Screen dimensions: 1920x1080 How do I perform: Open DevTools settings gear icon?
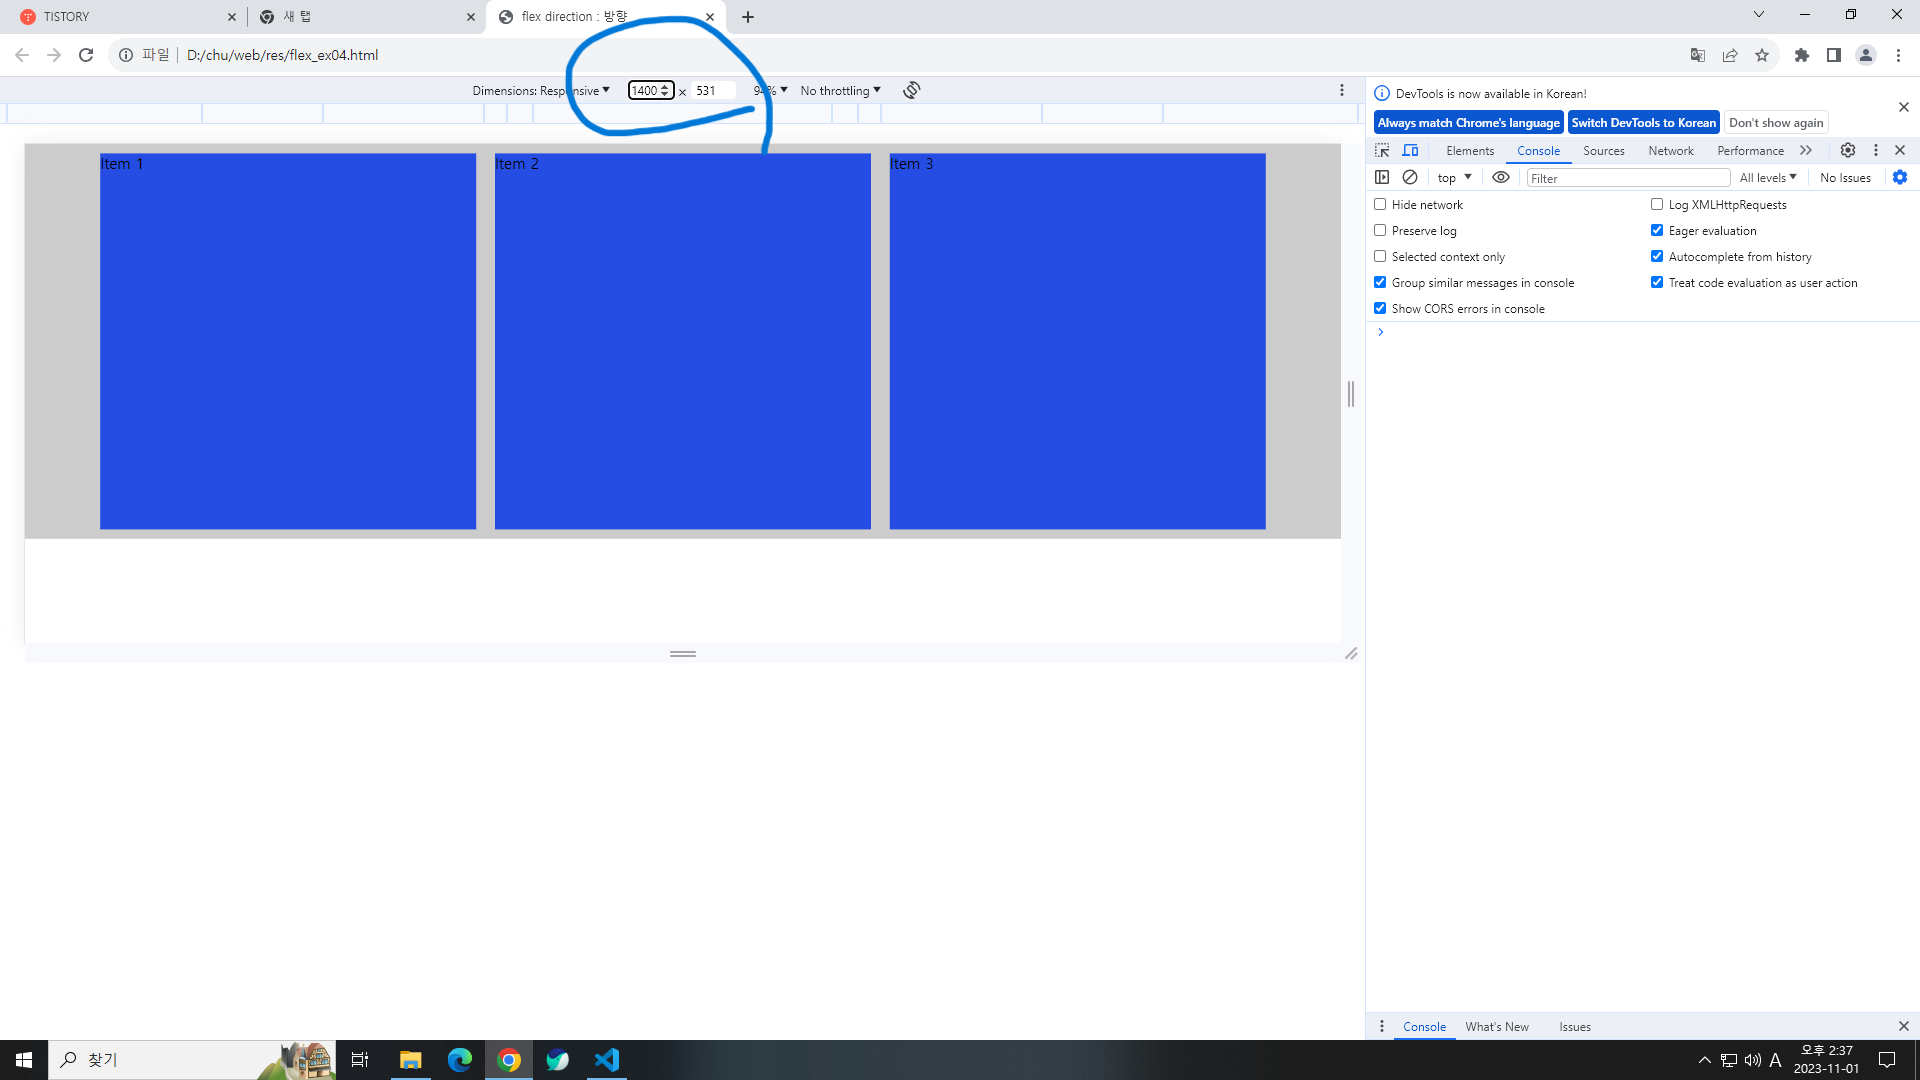click(x=1848, y=150)
